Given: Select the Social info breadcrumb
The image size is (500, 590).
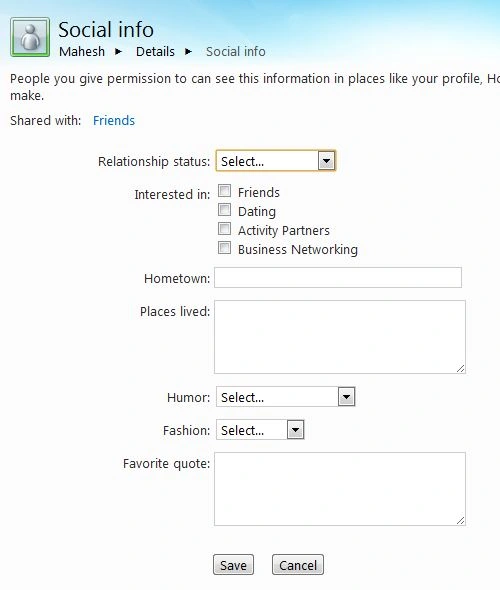Looking at the screenshot, I should tap(236, 52).
